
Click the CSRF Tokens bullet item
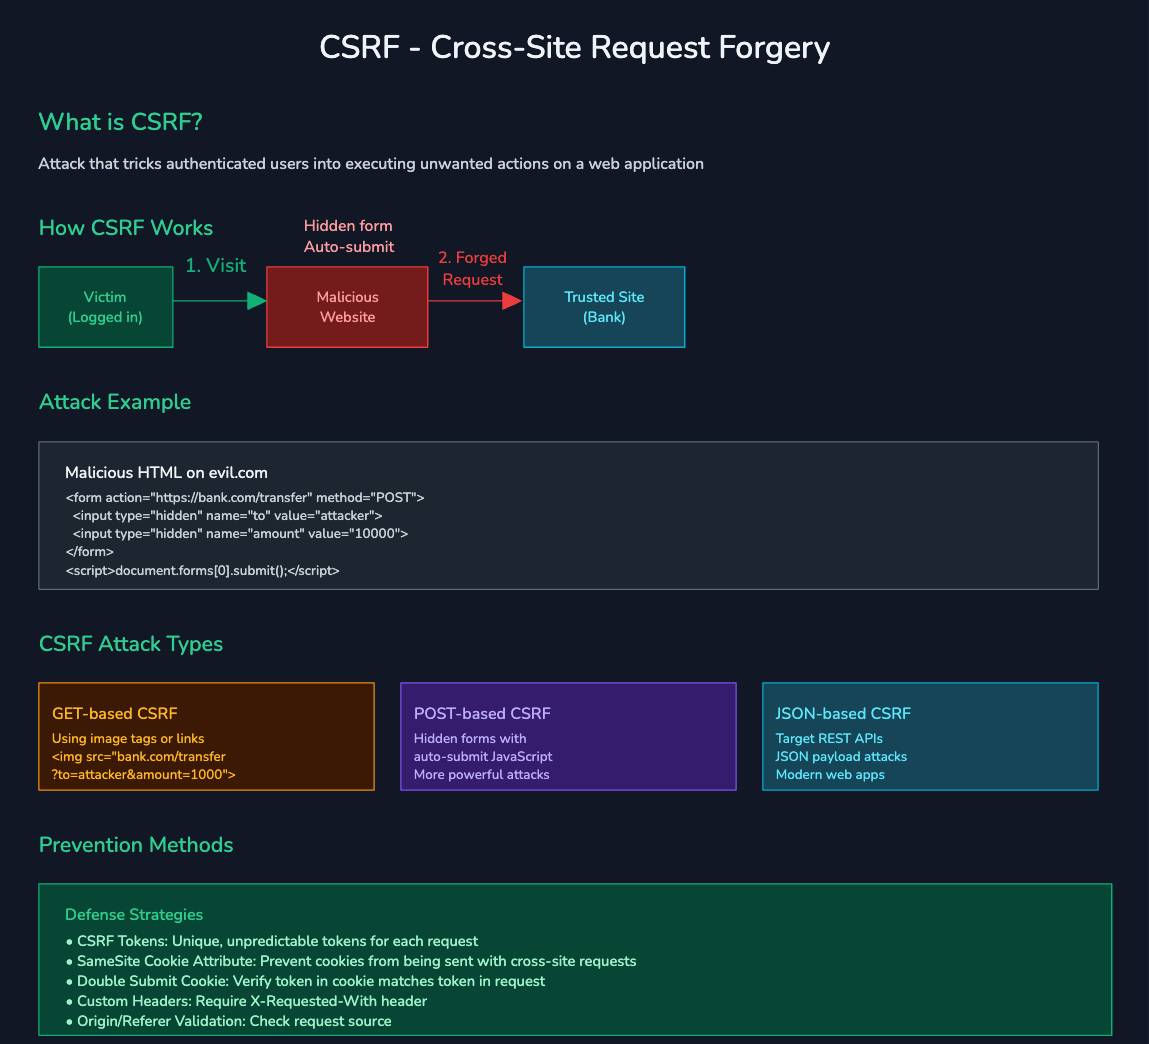coord(277,941)
